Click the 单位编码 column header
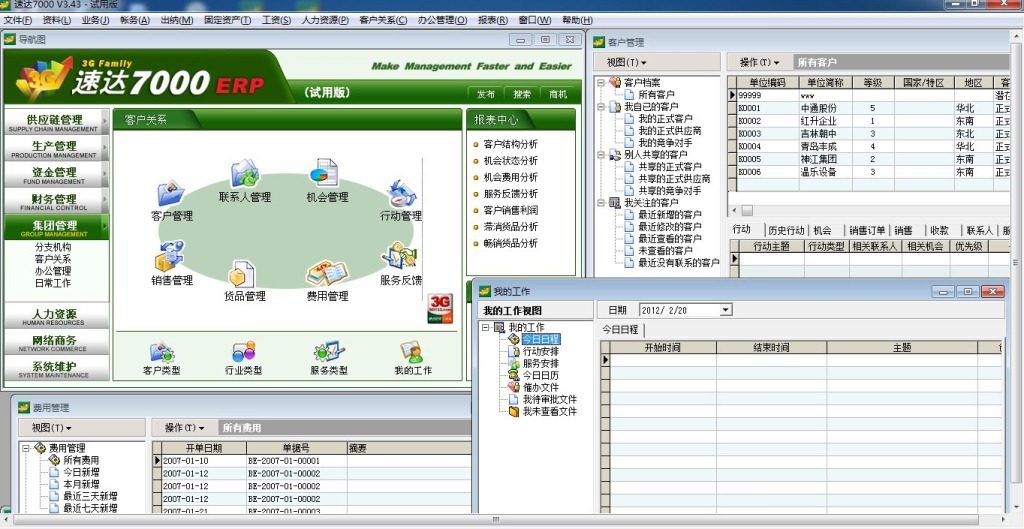 click(767, 83)
